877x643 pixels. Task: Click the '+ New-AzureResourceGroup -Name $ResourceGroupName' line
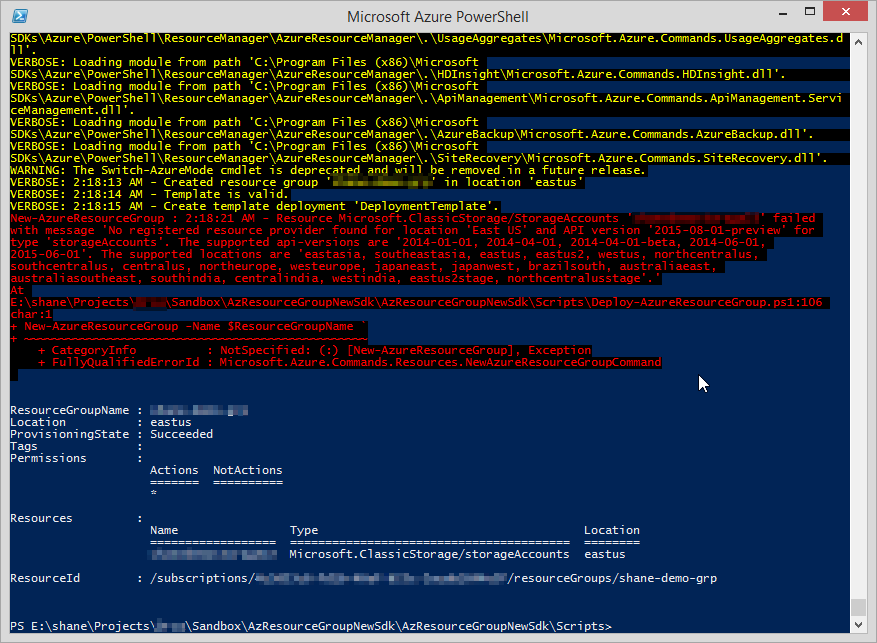point(189,327)
